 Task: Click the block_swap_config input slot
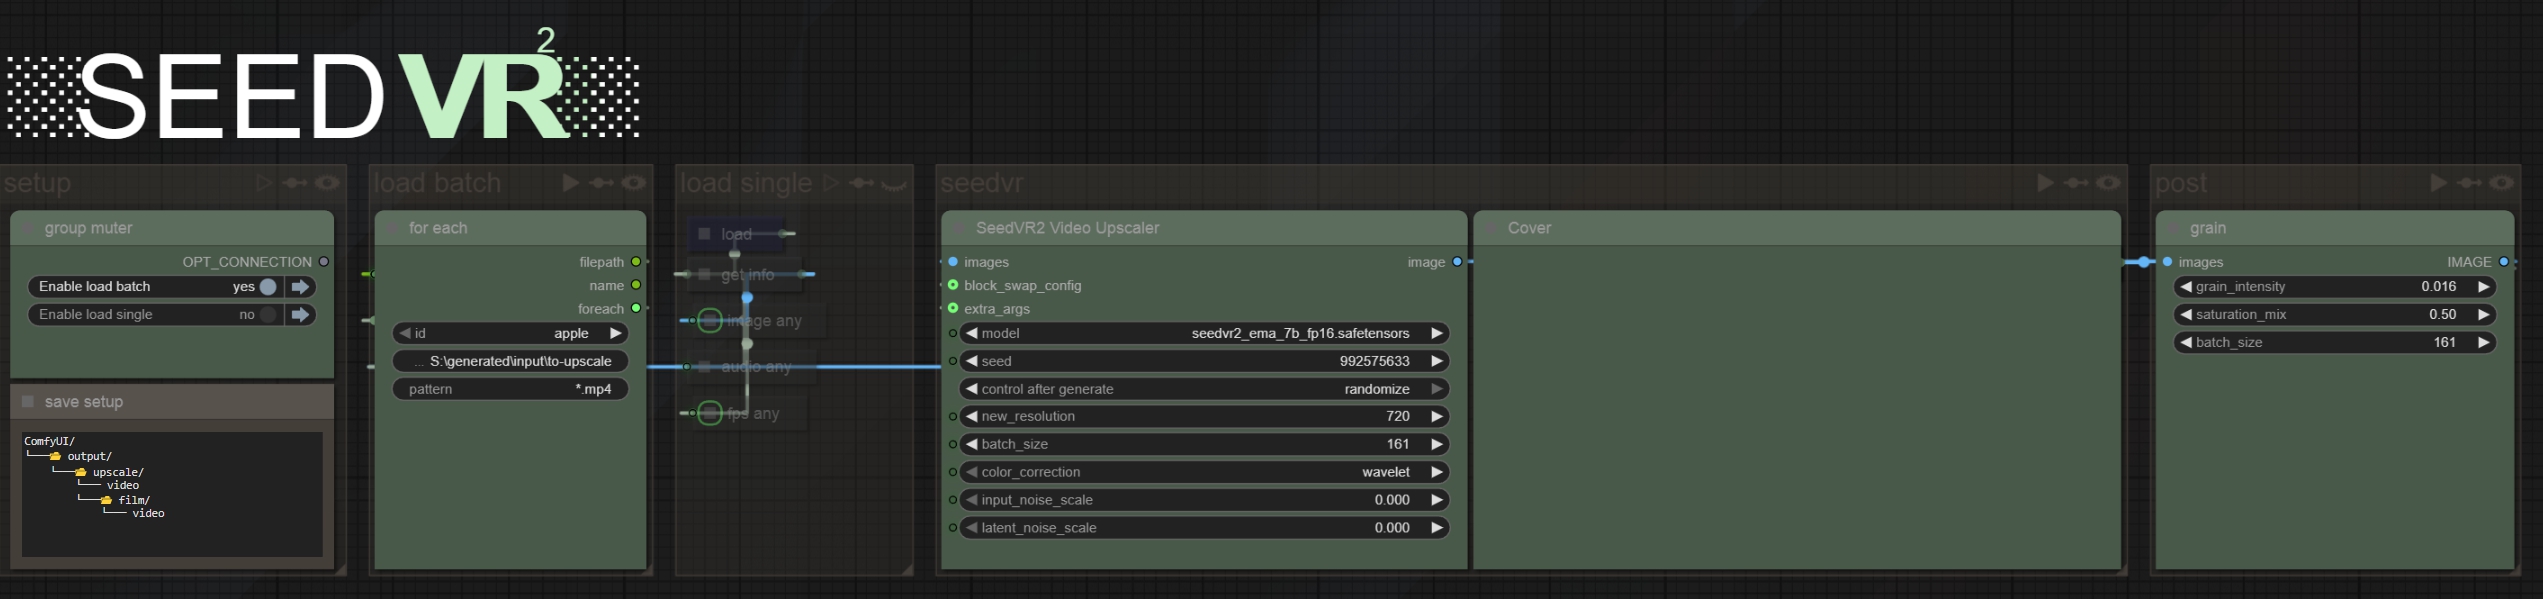pos(953,285)
